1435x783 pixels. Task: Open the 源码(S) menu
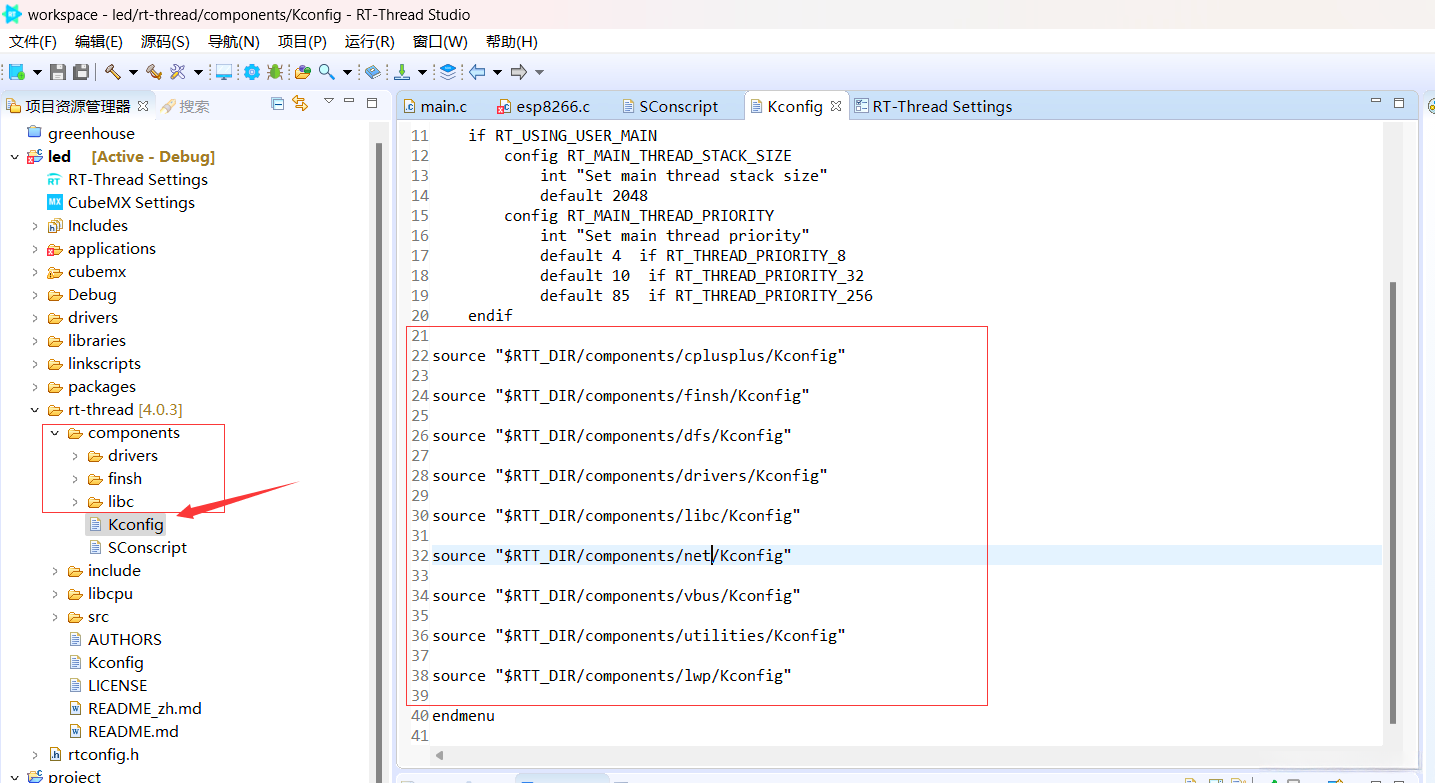pos(165,41)
